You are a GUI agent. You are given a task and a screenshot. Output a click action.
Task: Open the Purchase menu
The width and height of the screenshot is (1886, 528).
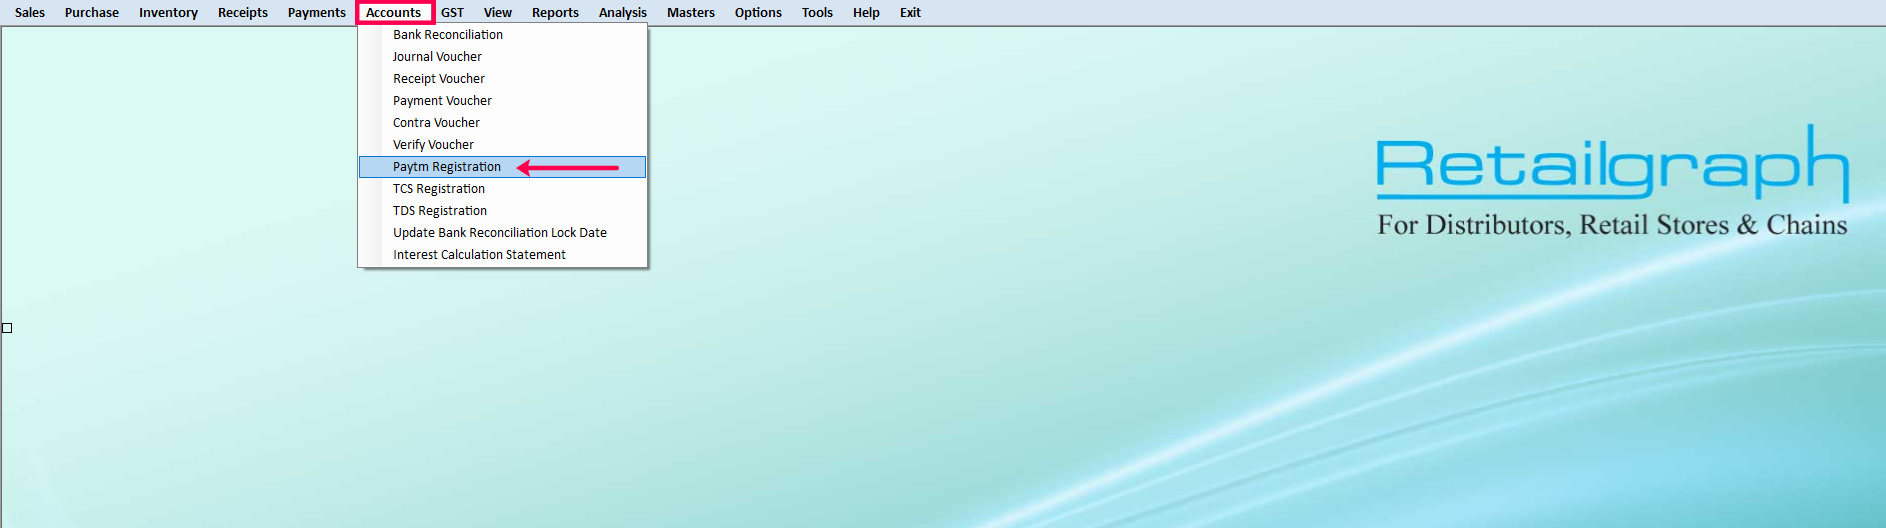(92, 13)
